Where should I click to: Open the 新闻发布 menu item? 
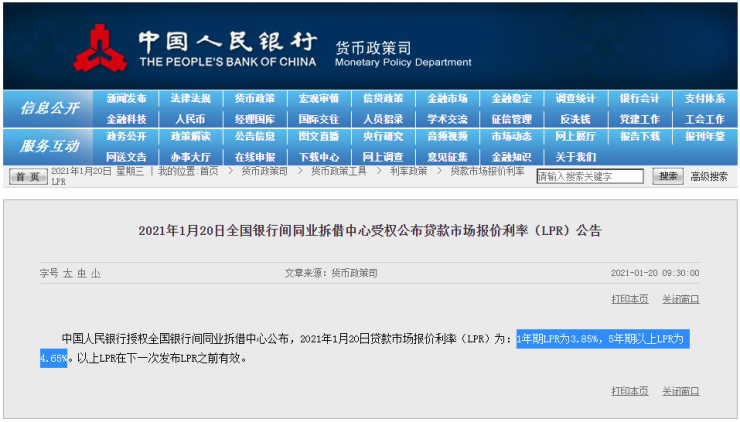pyautogui.click(x=126, y=98)
